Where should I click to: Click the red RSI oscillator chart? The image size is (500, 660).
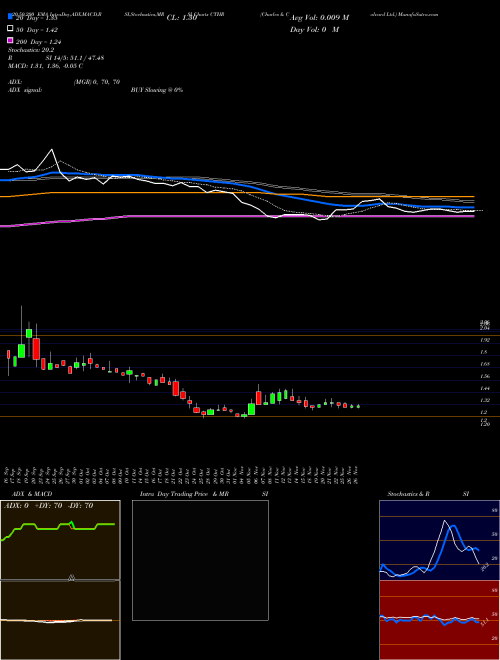tap(439, 620)
